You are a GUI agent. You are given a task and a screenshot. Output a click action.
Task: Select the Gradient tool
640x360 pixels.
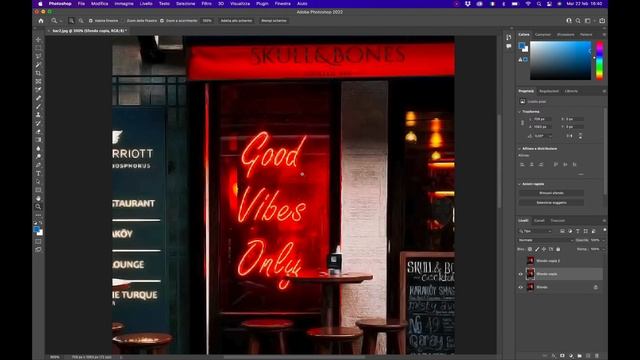pos(38,140)
